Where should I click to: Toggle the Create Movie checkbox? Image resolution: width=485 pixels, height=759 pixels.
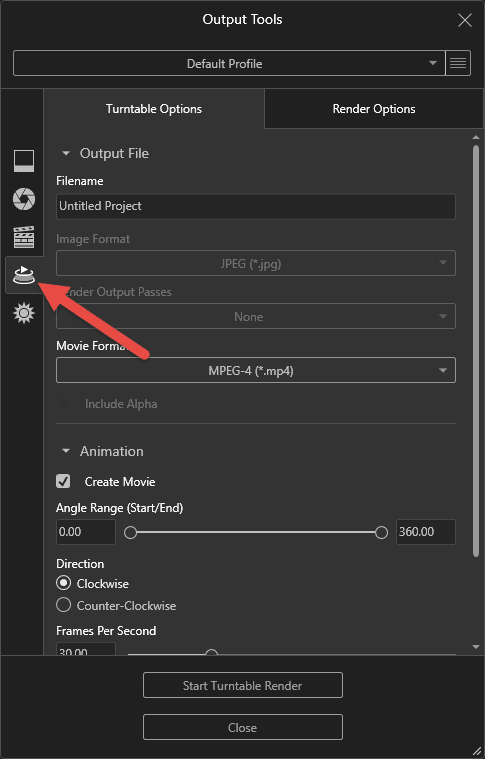tap(63, 481)
